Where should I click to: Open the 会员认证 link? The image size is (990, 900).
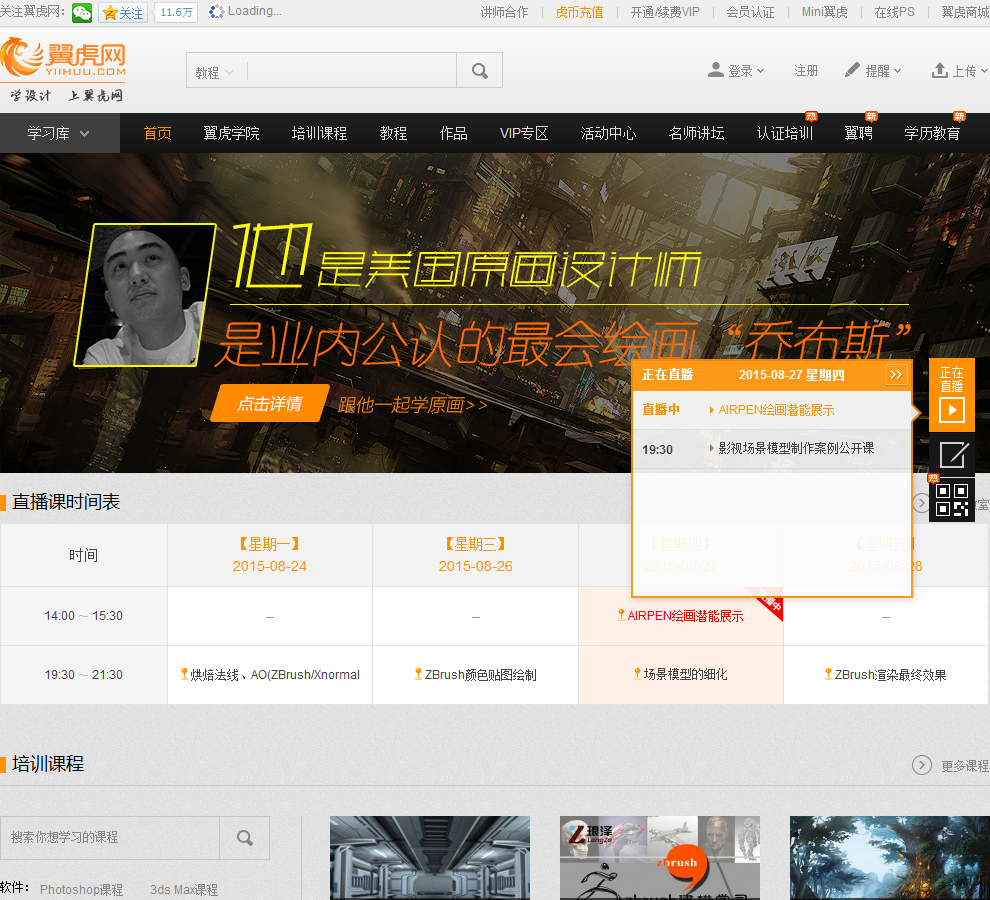[750, 12]
